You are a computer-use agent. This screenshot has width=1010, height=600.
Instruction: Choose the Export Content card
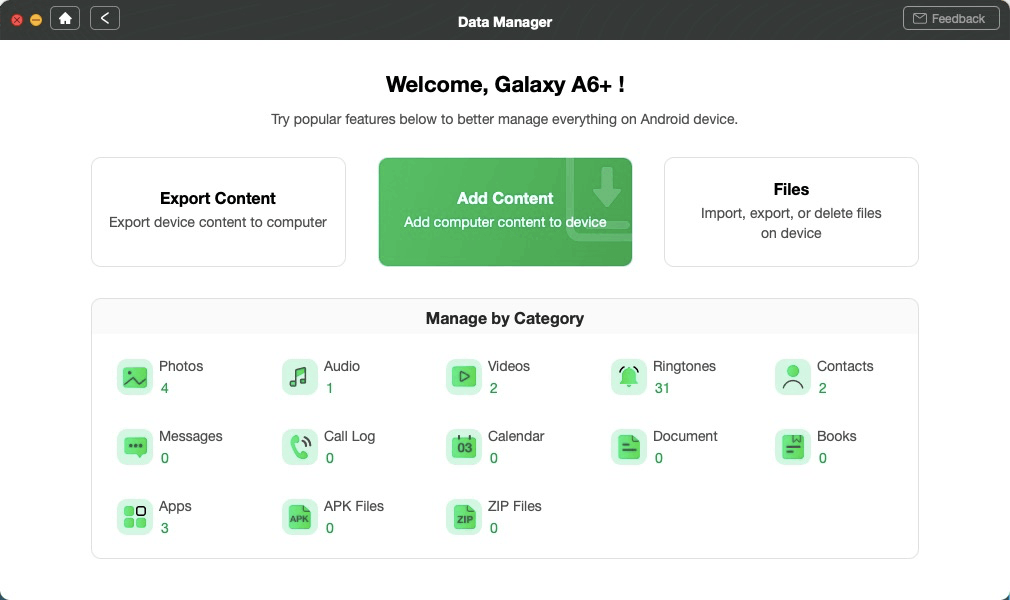pyautogui.click(x=218, y=211)
